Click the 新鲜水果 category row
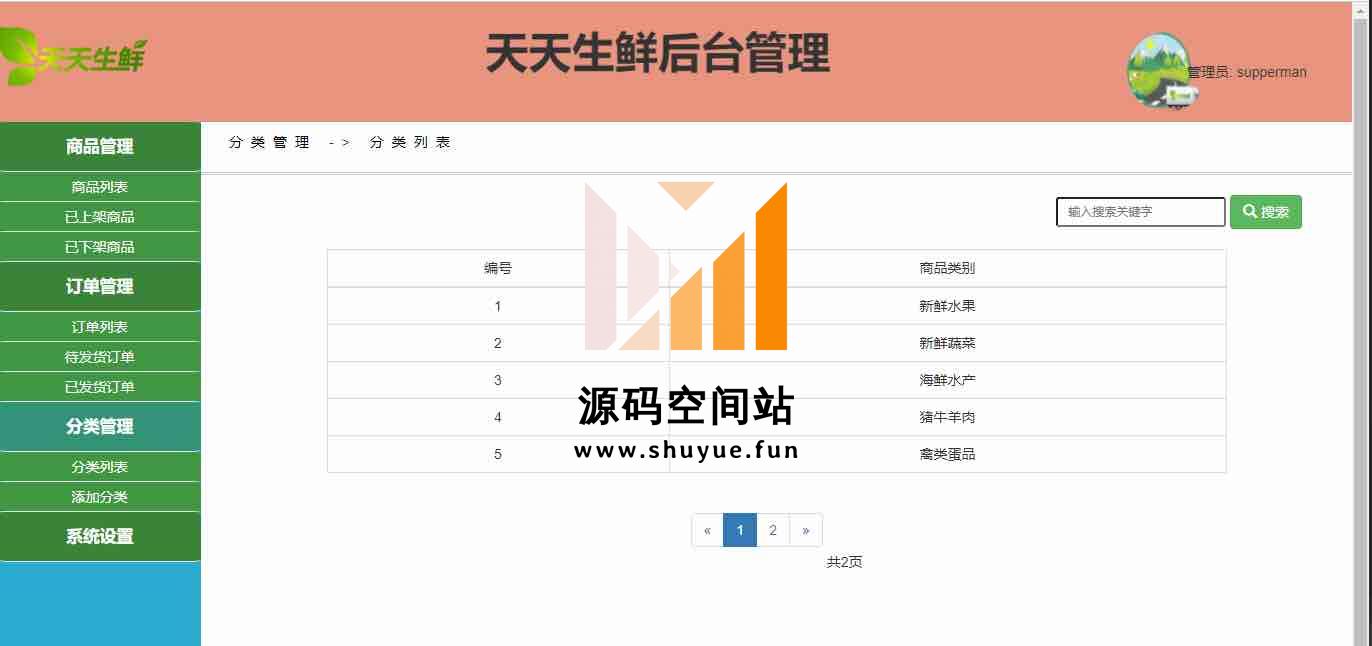Image resolution: width=1372 pixels, height=646 pixels. pos(946,306)
